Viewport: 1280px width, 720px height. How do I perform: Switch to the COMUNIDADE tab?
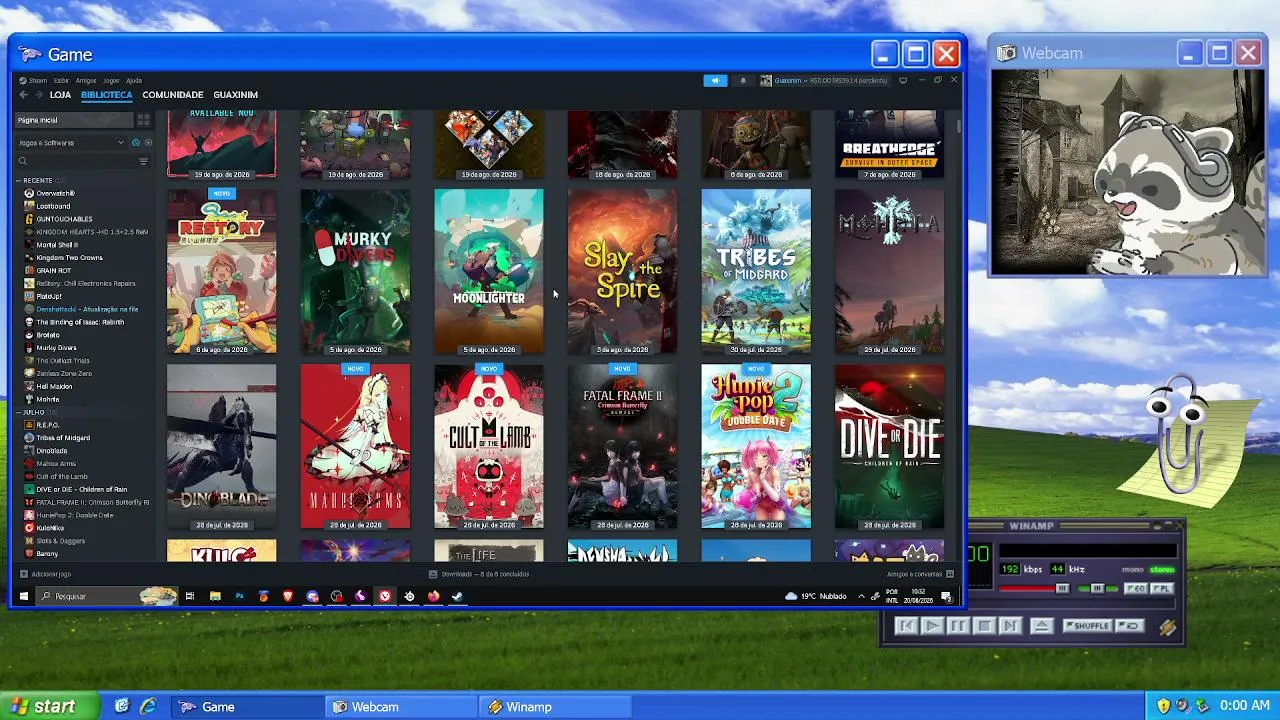pyautogui.click(x=173, y=95)
